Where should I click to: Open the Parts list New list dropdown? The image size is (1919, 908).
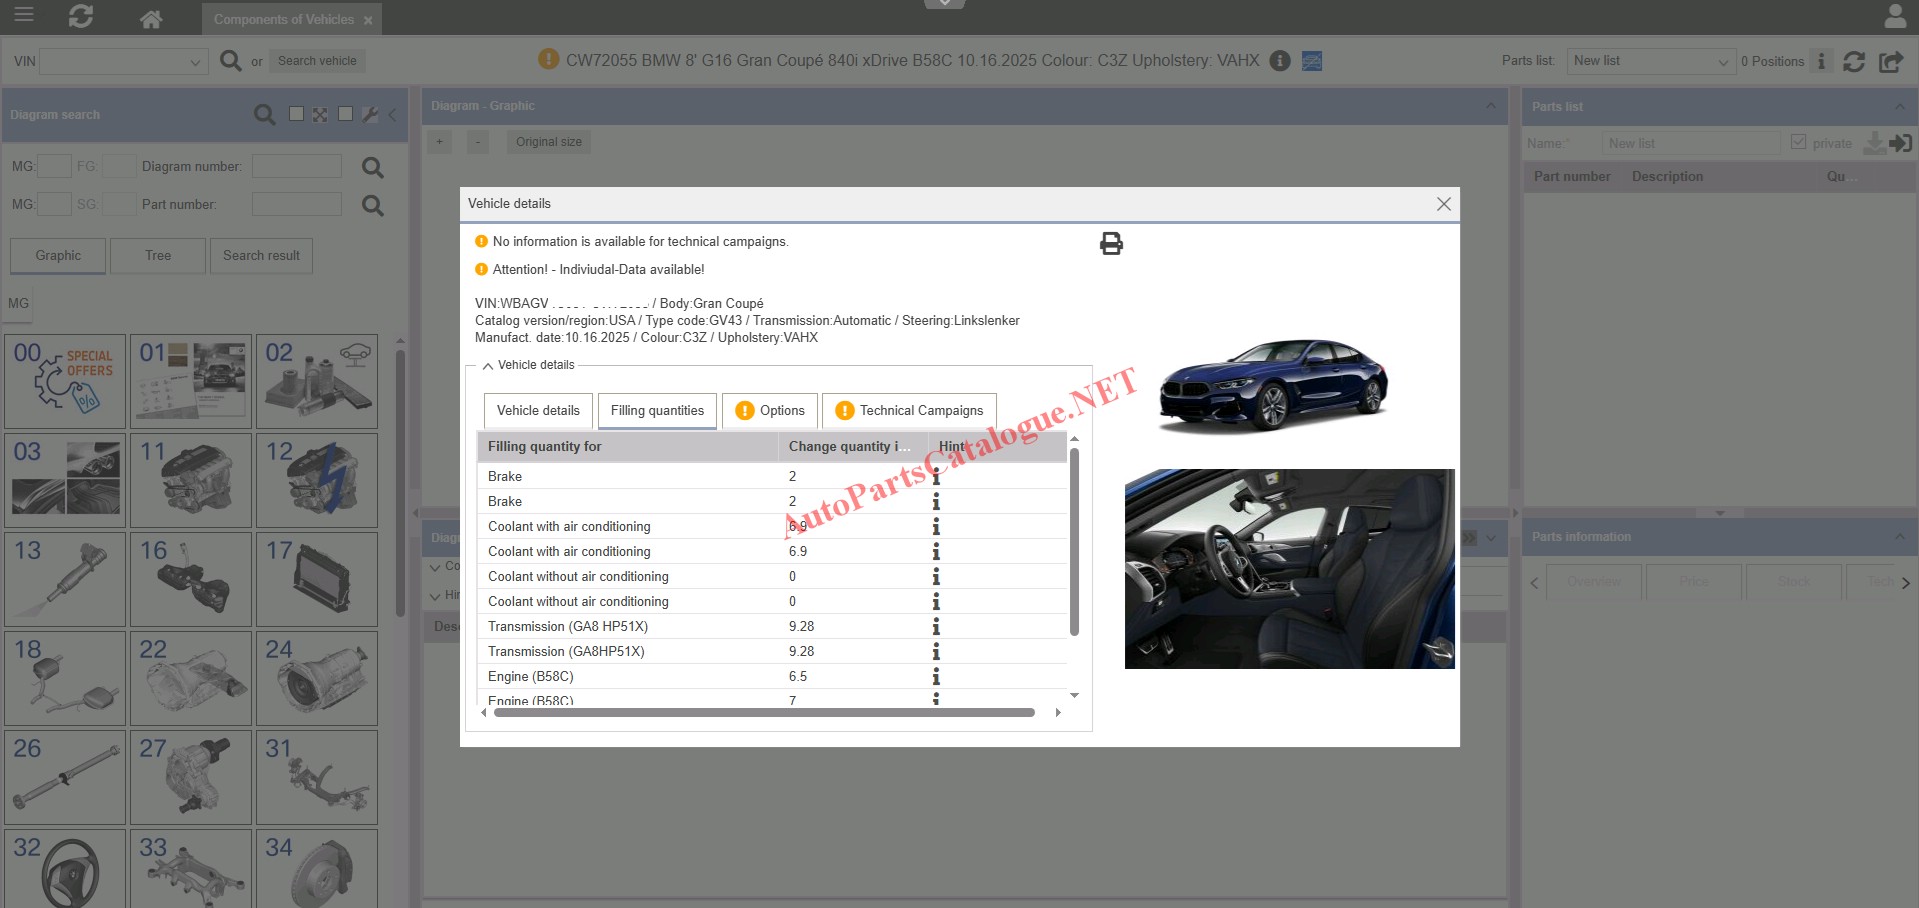point(1722,62)
